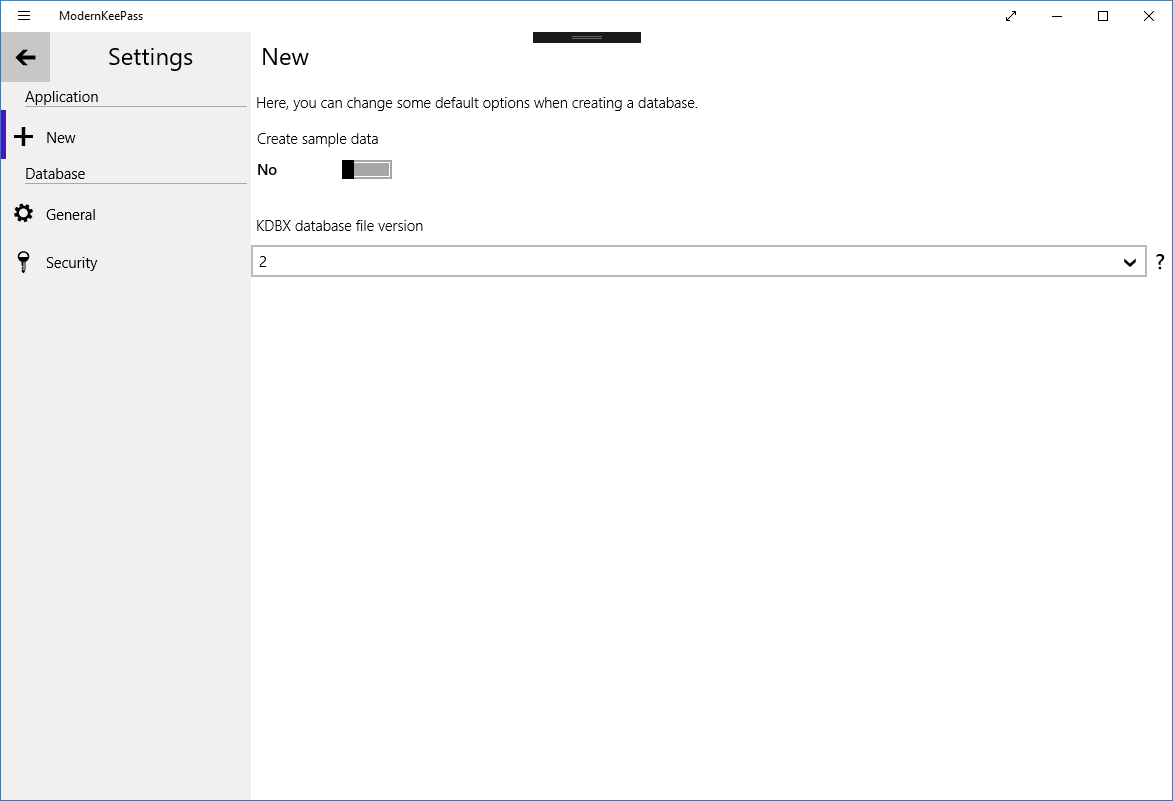Image resolution: width=1173 pixels, height=801 pixels.
Task: Click the No label beside the switch
Action: 267,170
